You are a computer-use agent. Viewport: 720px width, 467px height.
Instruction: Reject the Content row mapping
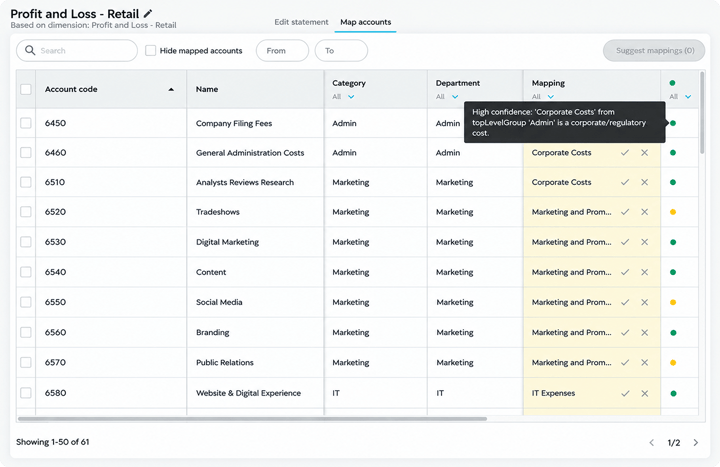[645, 272]
